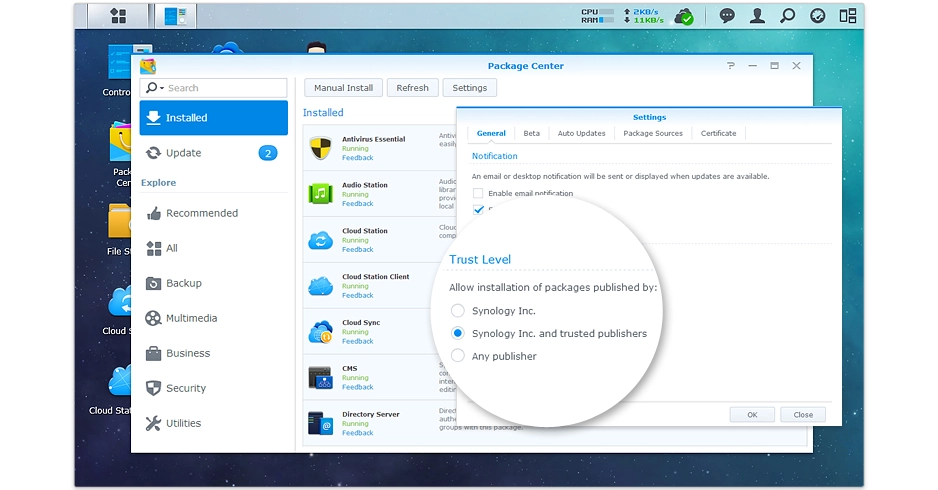
Task: Select Any publisher trust level
Action: 458,356
